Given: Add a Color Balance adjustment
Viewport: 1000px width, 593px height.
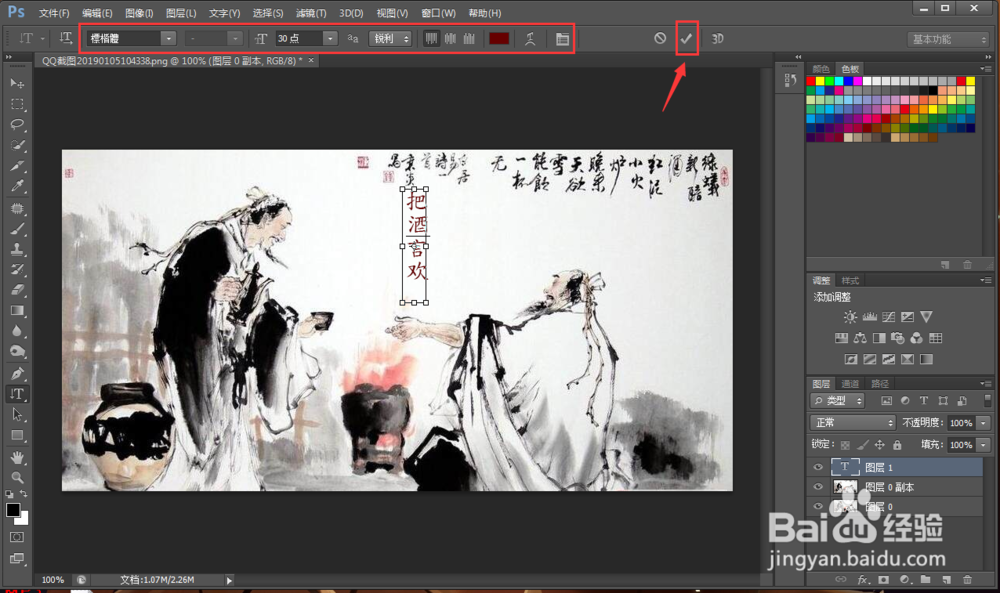Looking at the screenshot, I should 860,338.
